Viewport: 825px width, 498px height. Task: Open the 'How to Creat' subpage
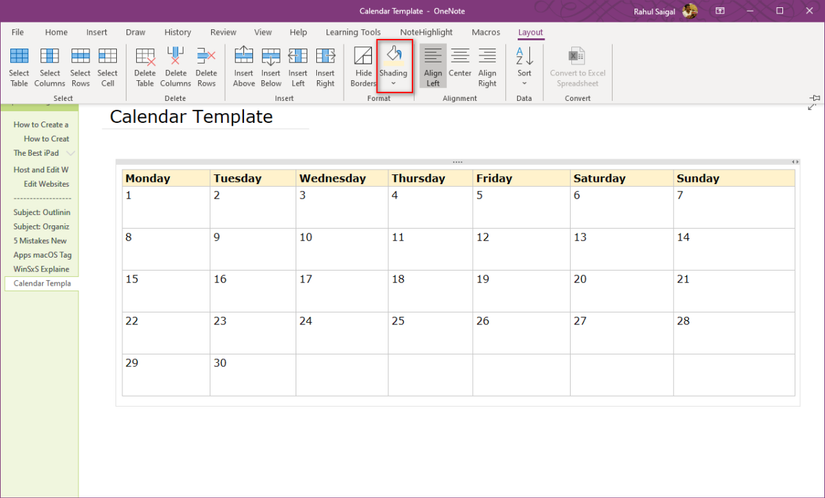coord(46,139)
